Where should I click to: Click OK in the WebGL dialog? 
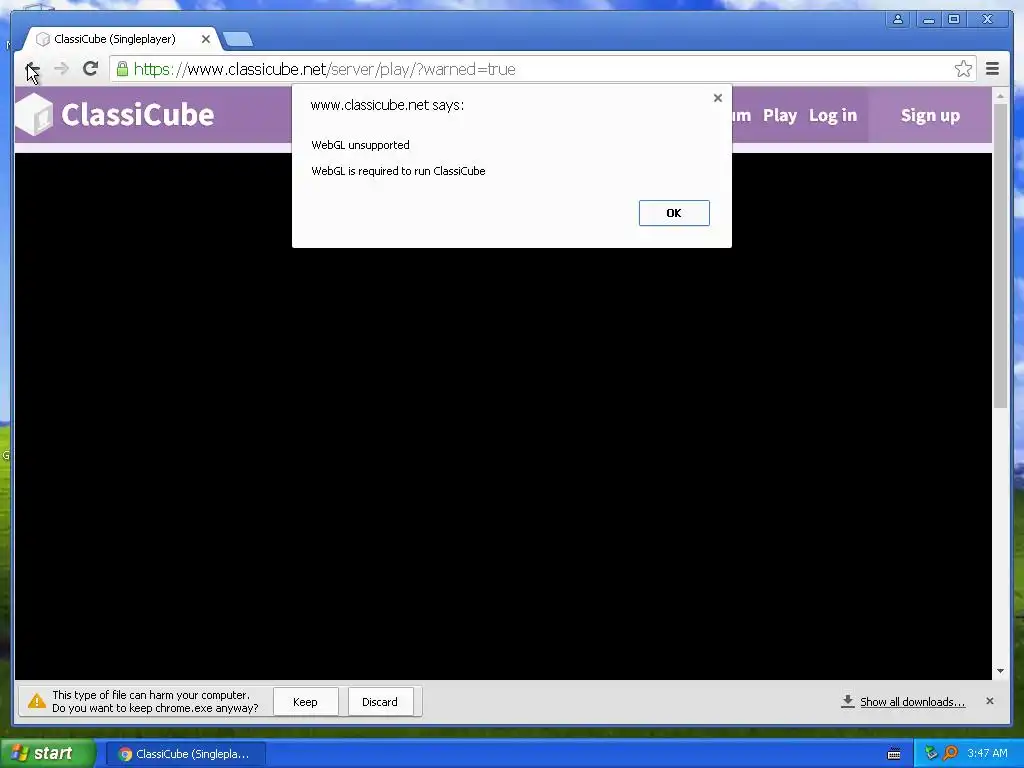pos(674,213)
